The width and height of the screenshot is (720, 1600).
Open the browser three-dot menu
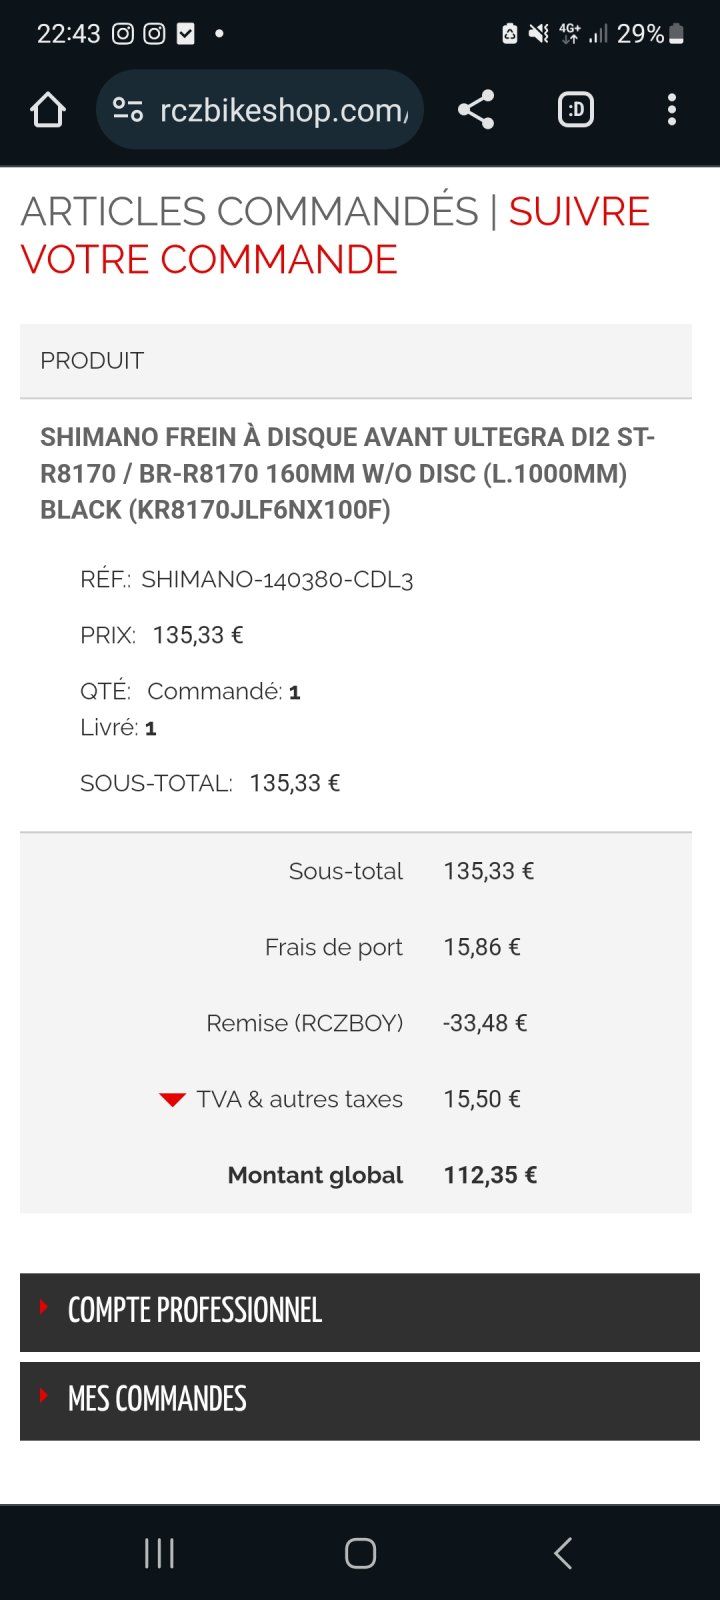pos(671,110)
